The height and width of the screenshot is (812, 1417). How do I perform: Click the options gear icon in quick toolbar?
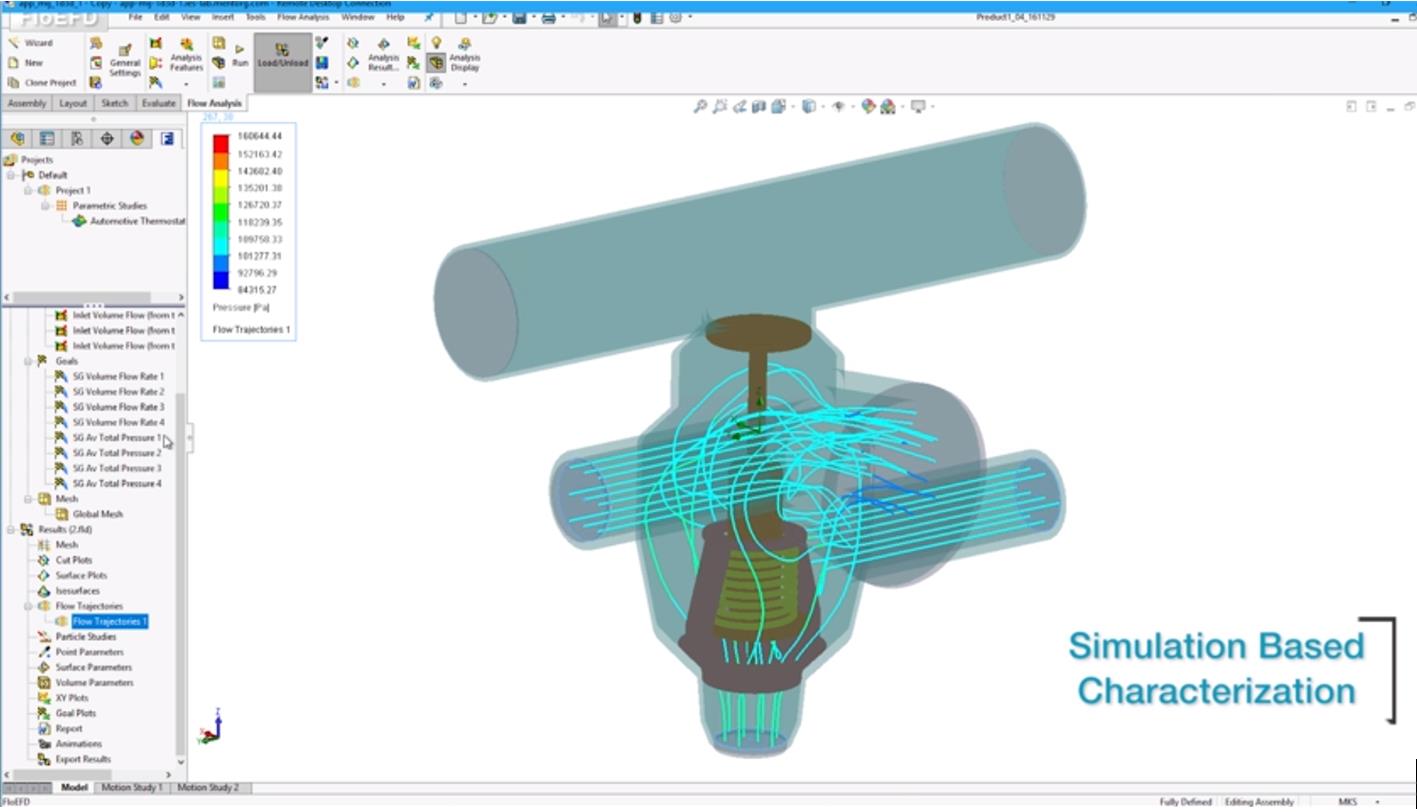point(675,17)
